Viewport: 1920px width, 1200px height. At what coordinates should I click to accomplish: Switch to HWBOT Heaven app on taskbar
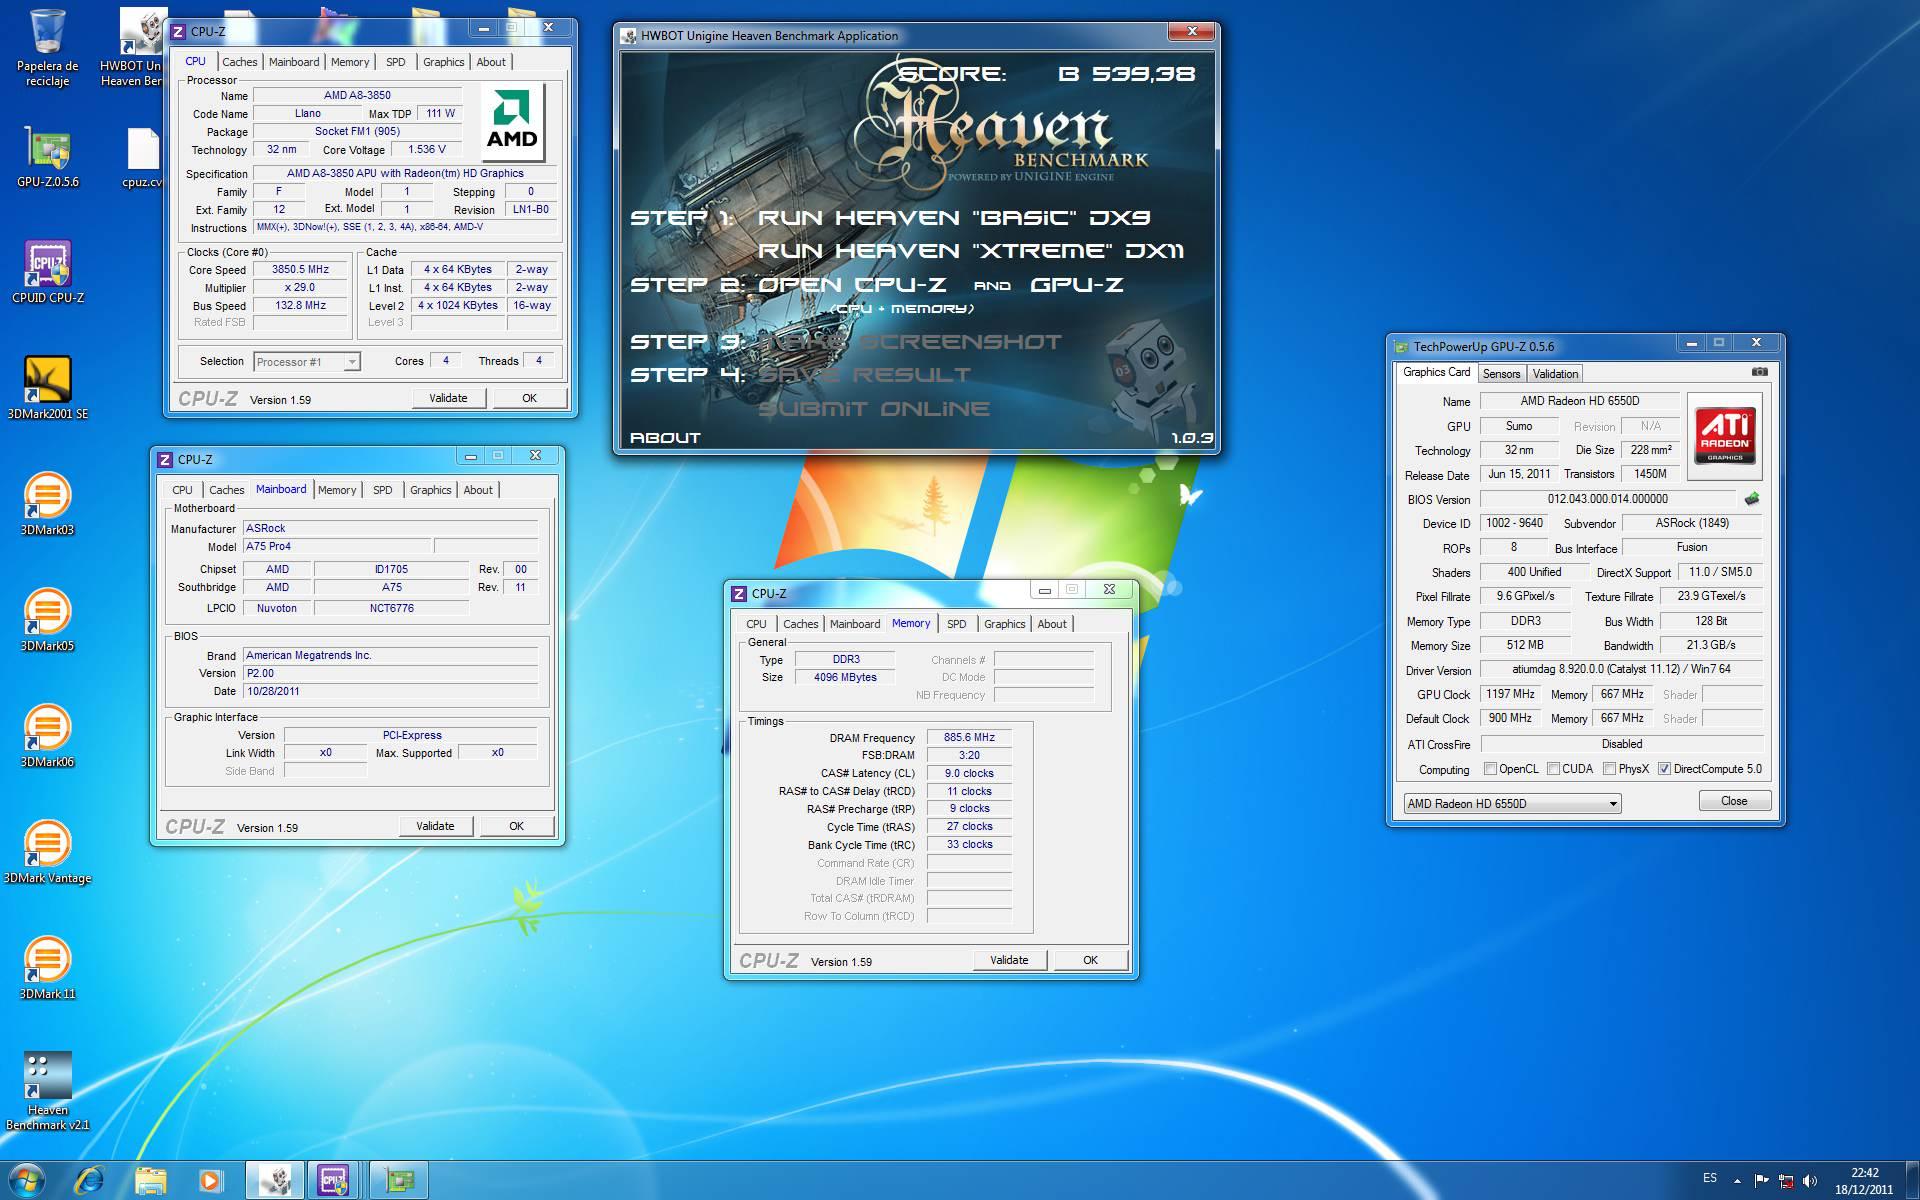click(x=275, y=1181)
